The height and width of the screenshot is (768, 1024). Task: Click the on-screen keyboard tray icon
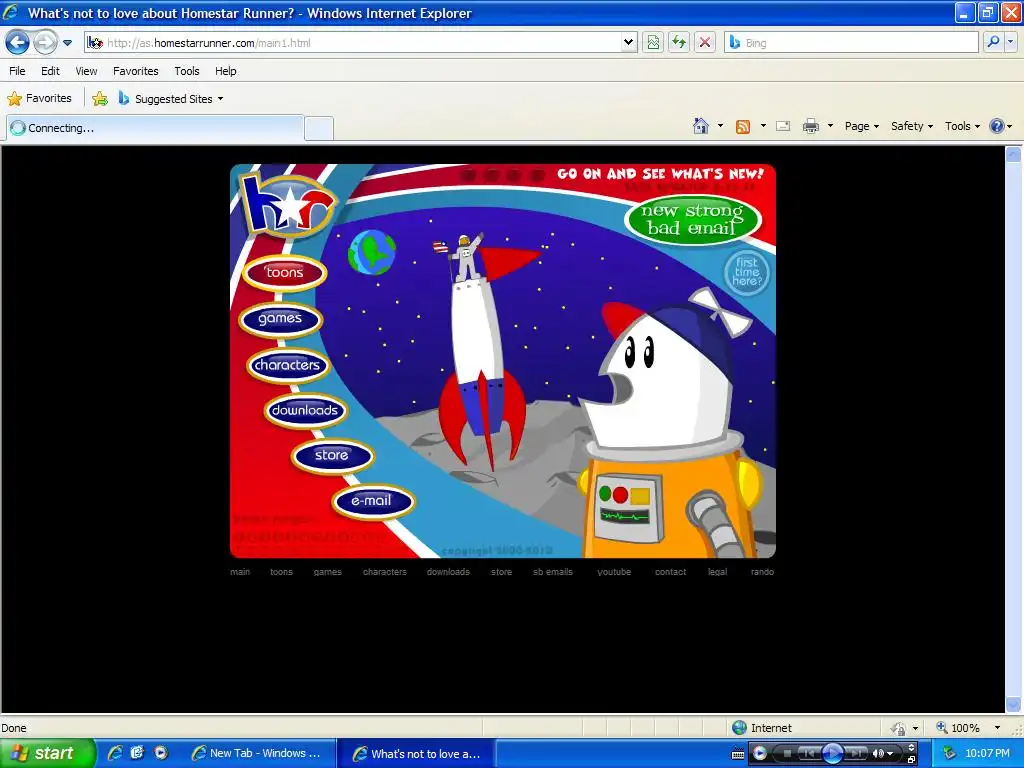[x=737, y=754]
